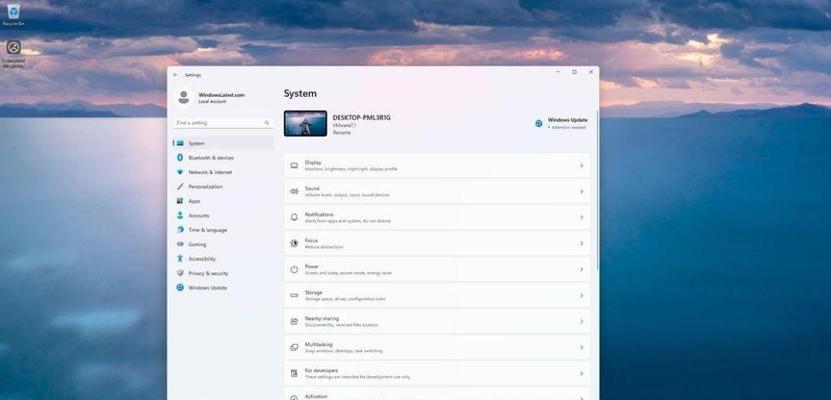The image size is (831, 400).
Task: Click the DESKTOP-PML3R1G computer name text
Action: 361,118
